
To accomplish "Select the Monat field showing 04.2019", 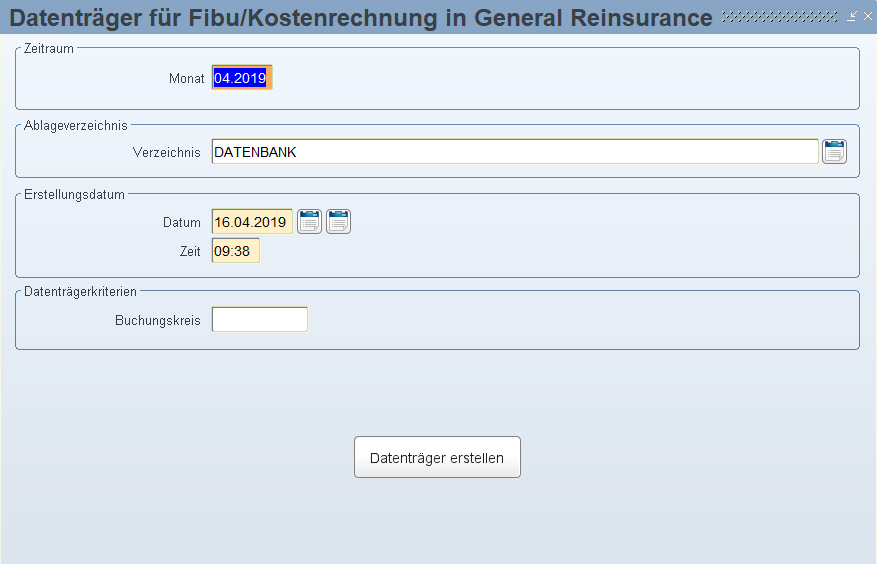I will (242, 77).
